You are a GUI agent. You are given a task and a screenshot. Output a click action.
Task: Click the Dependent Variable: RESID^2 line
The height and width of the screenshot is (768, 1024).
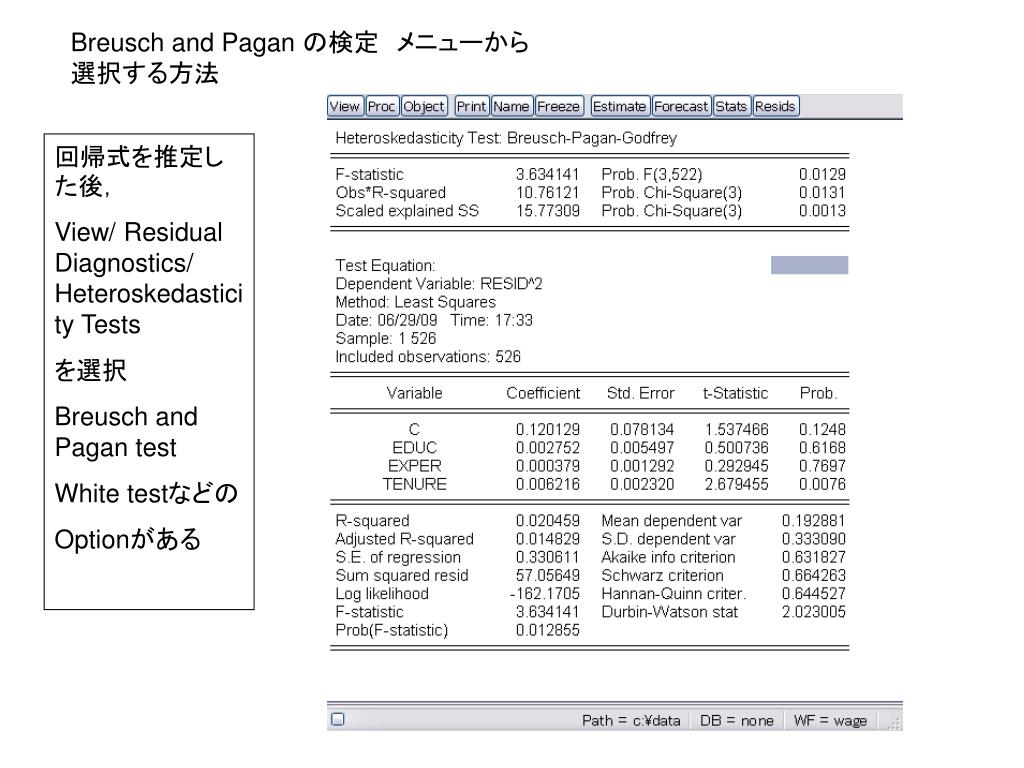439,284
